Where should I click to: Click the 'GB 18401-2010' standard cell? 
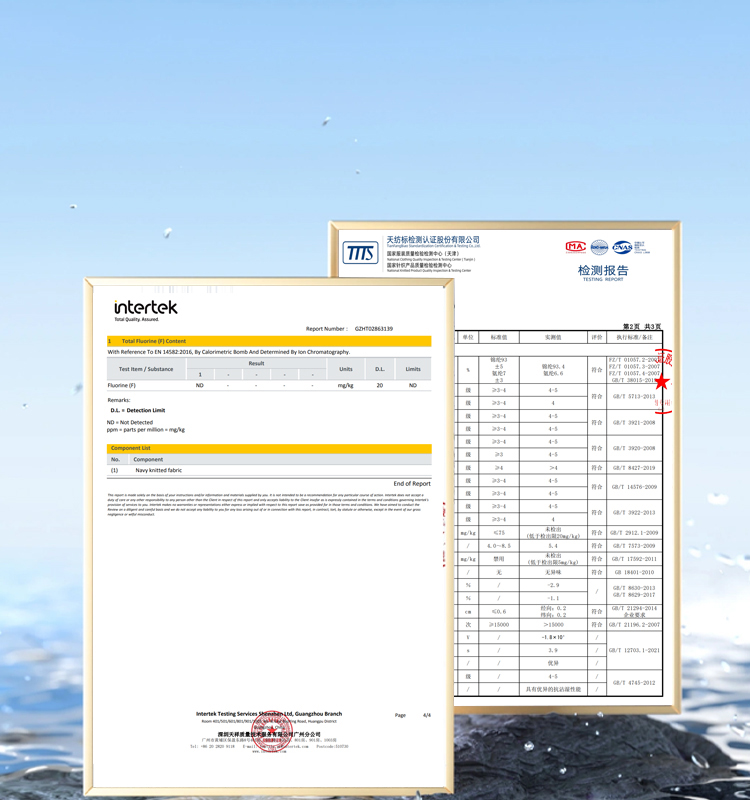(x=634, y=572)
